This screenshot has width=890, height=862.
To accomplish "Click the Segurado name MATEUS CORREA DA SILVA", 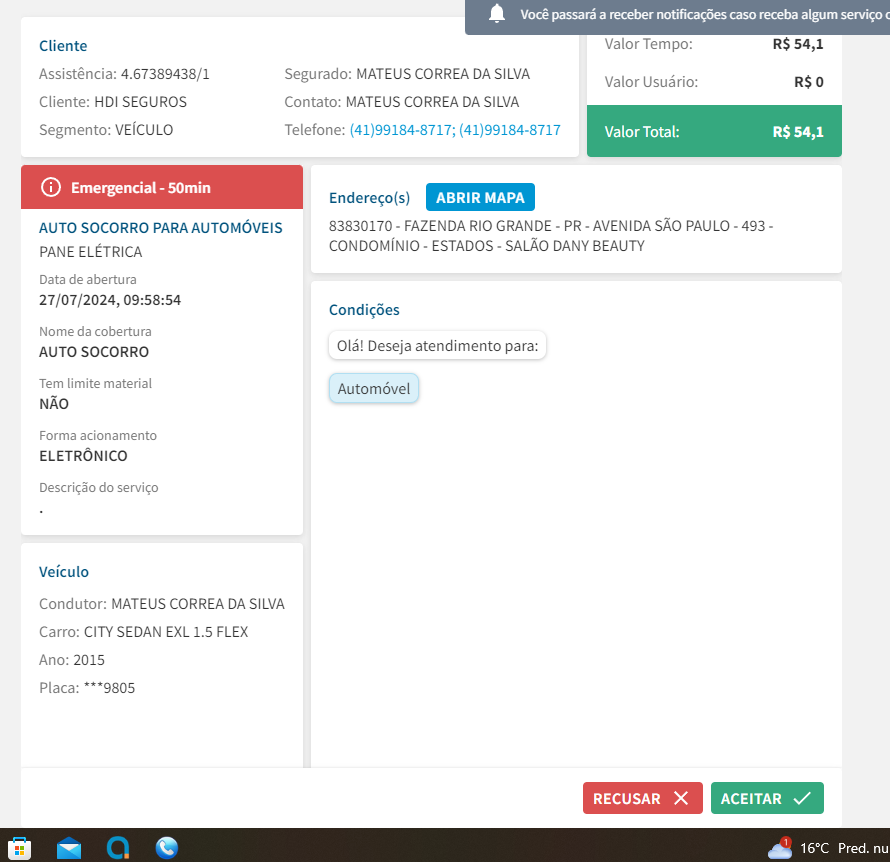I will pos(443,74).
